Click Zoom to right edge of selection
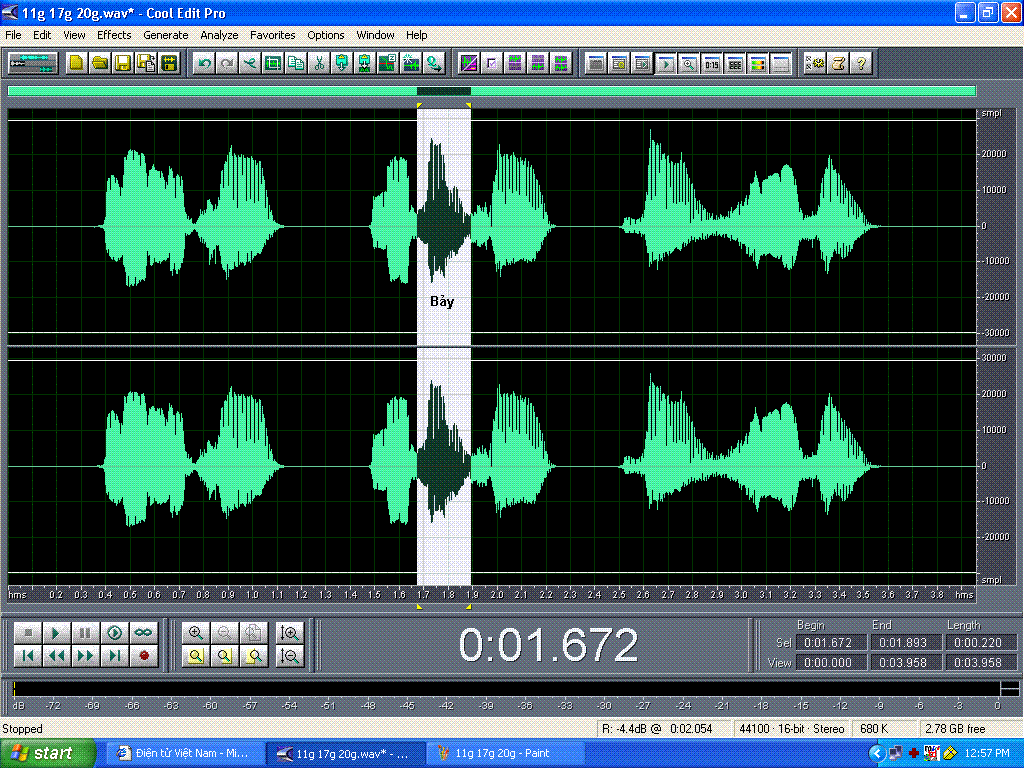The height and width of the screenshot is (768, 1024). [253, 655]
